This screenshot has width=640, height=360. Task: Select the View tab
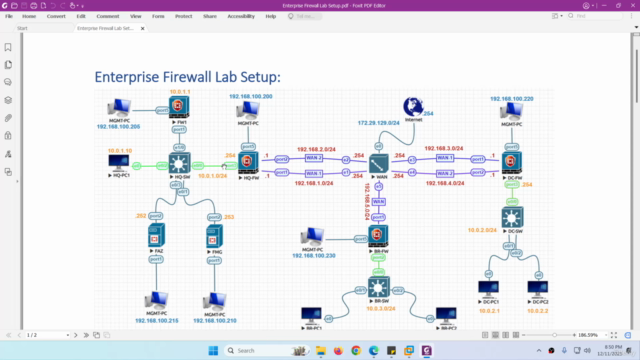coord(136,16)
